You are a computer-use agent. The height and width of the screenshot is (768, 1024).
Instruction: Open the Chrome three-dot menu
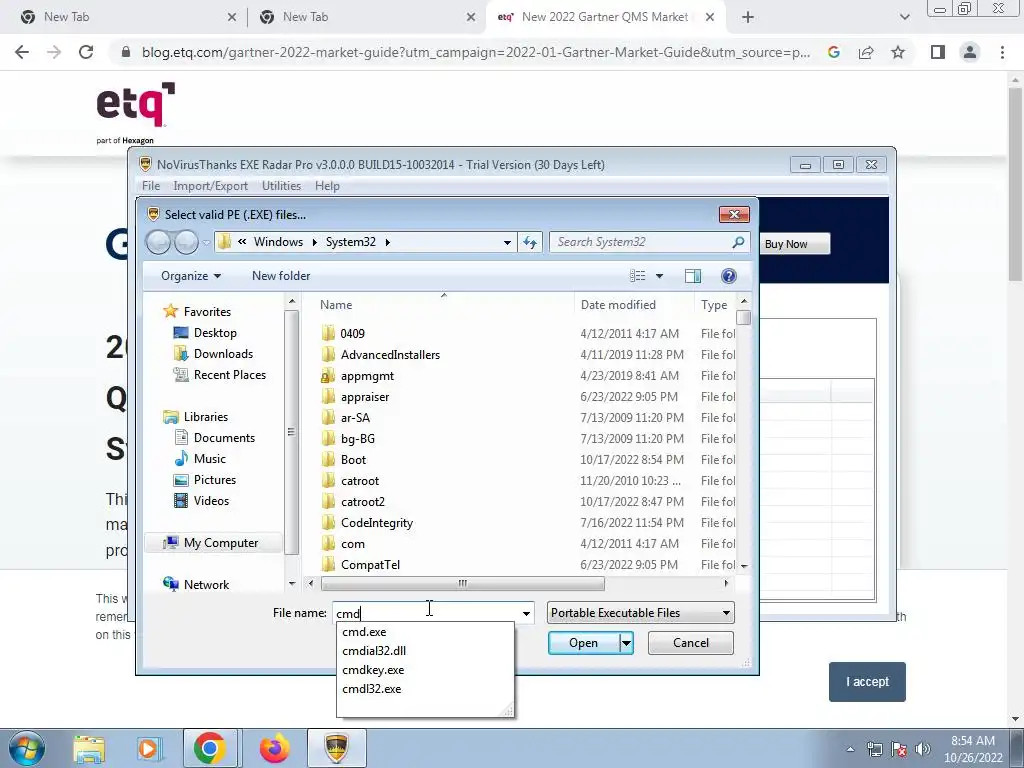click(1002, 52)
